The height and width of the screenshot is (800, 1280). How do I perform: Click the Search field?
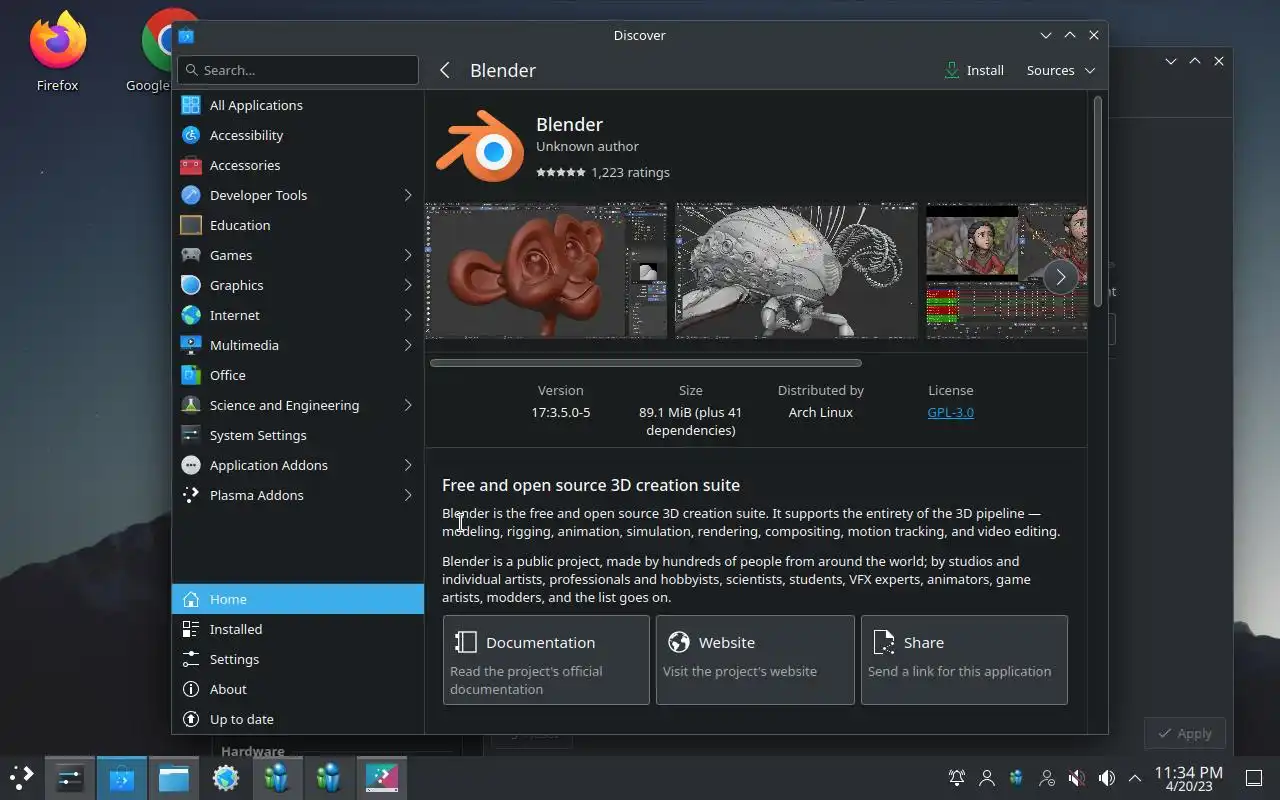[x=298, y=70]
